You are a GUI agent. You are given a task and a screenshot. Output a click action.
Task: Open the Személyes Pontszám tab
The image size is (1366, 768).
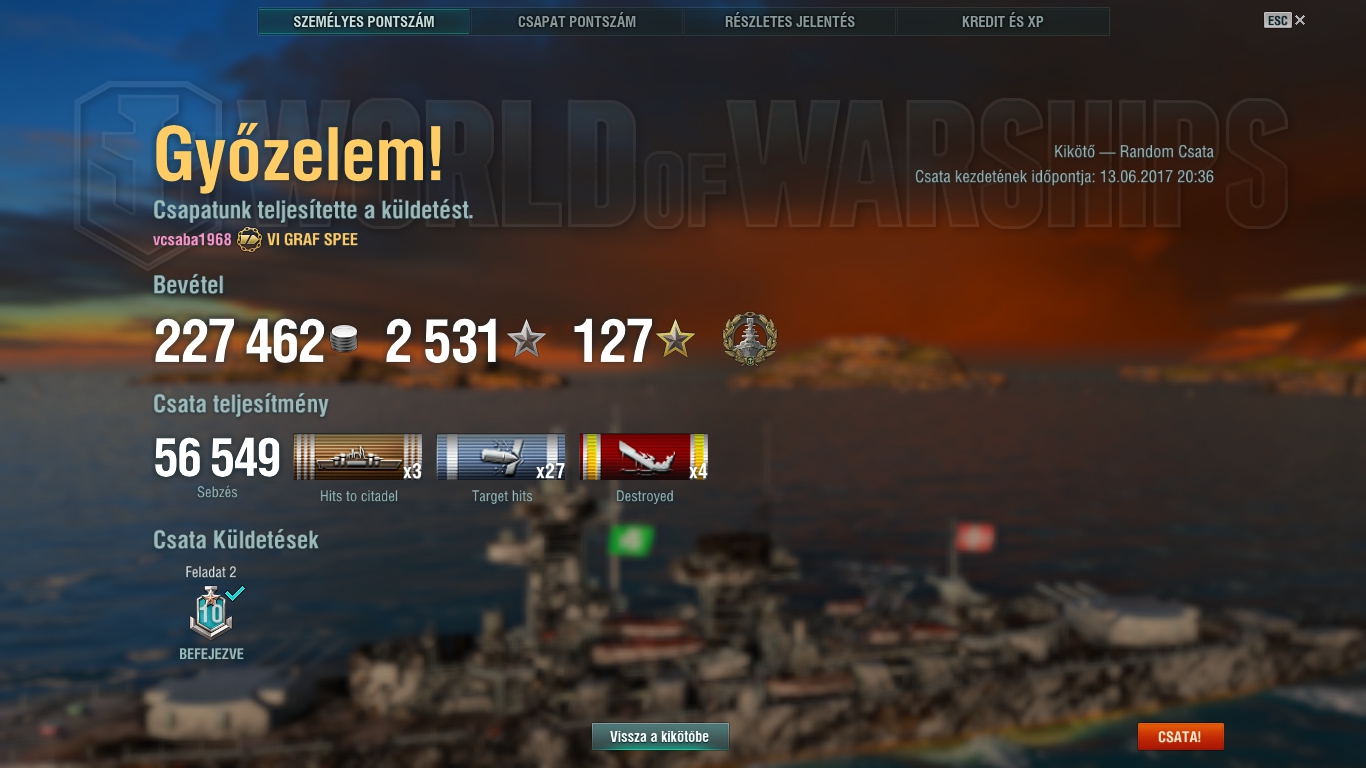(364, 21)
